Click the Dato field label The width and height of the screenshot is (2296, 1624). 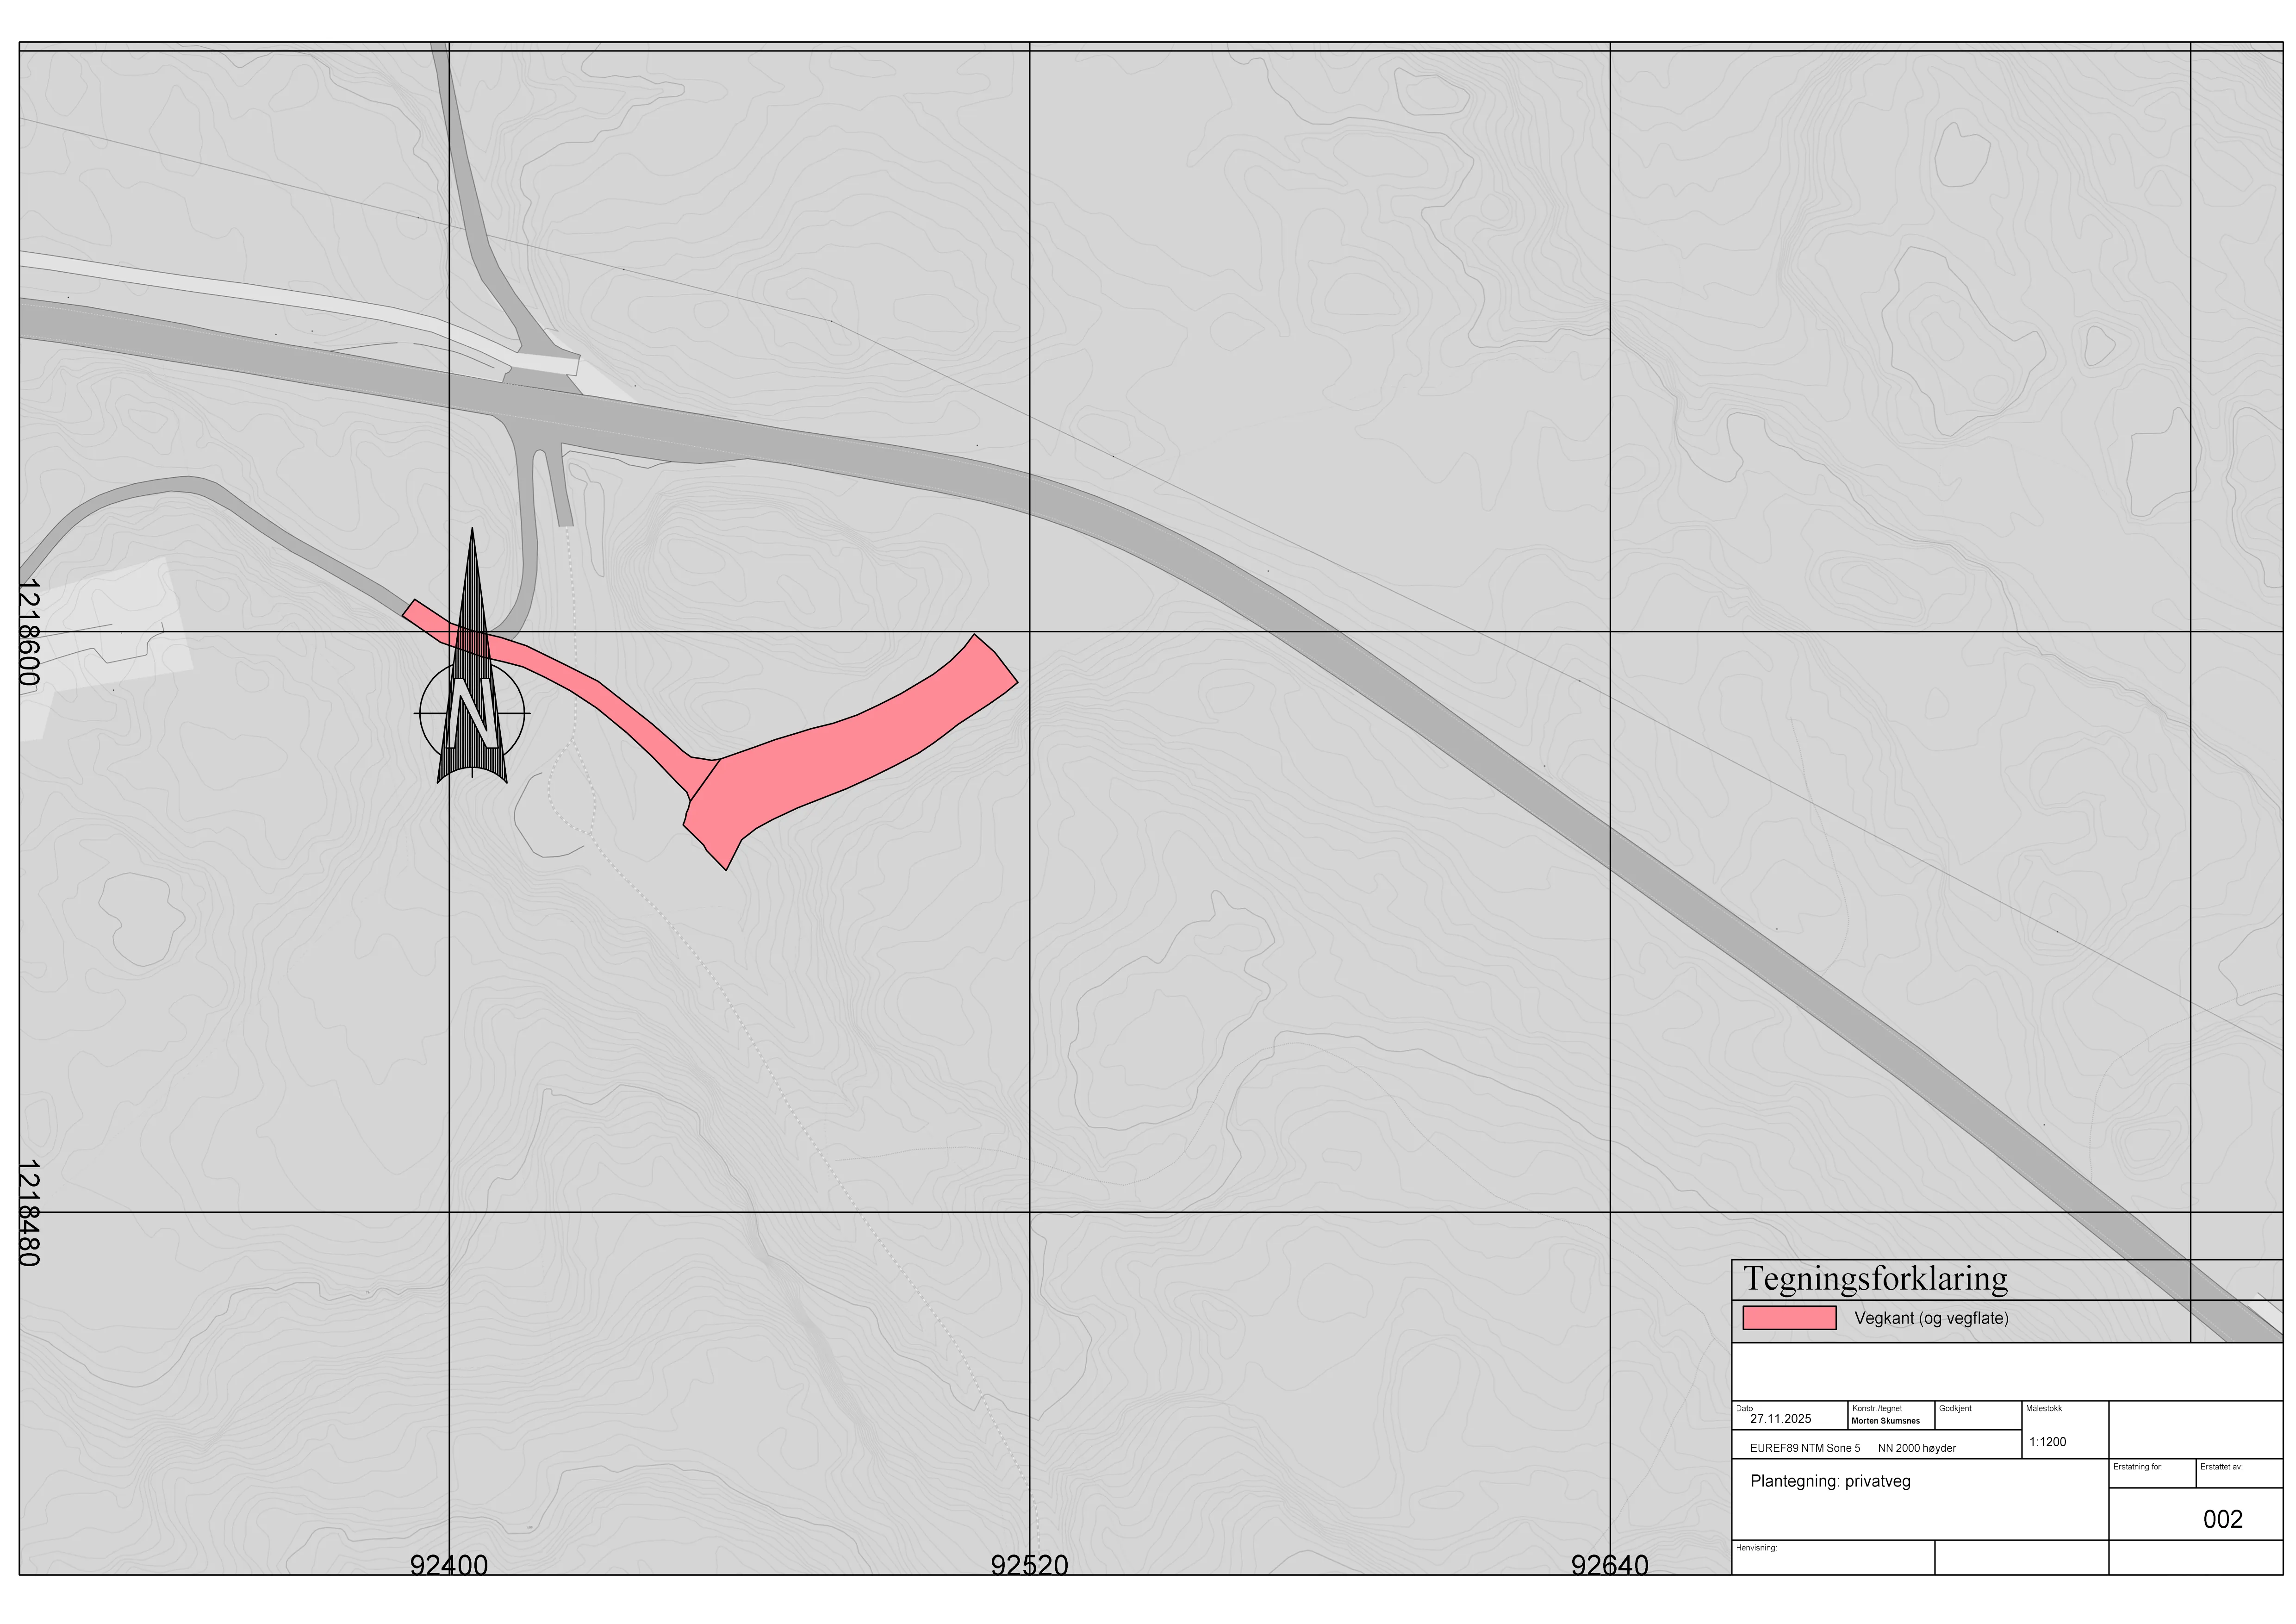[x=1744, y=1408]
